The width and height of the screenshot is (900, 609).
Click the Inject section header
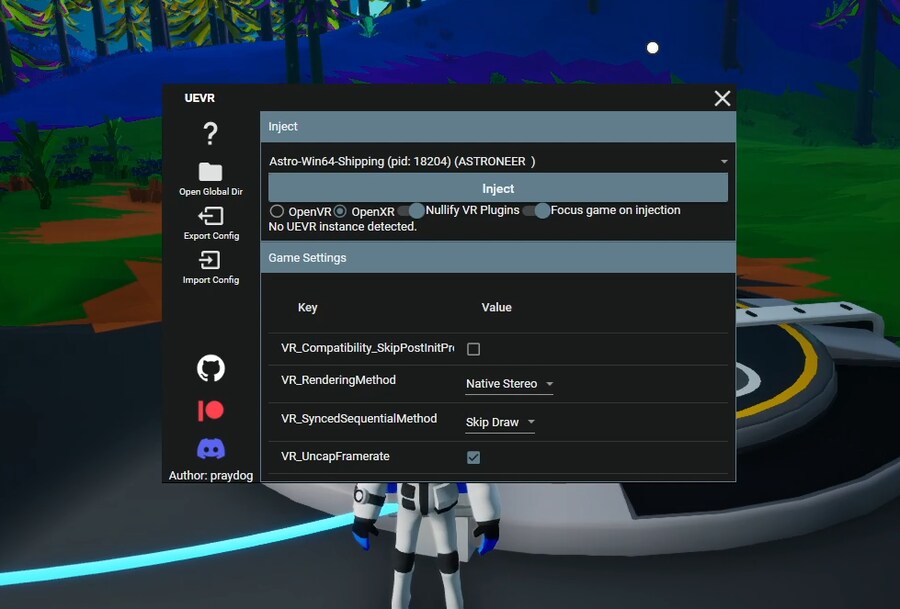click(498, 127)
